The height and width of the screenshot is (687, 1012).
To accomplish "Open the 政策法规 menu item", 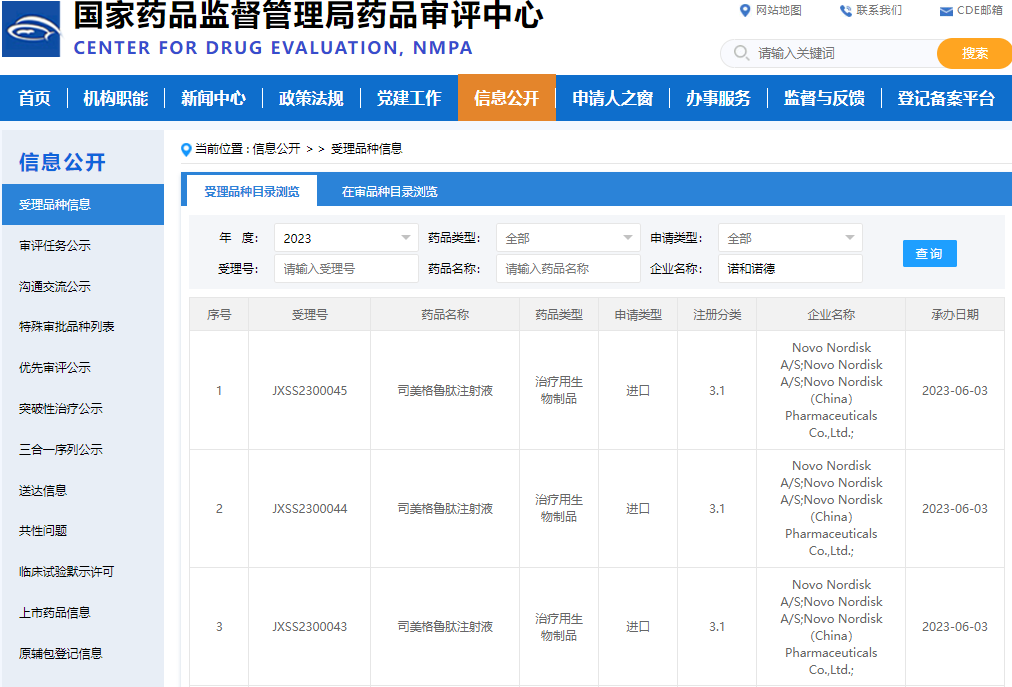I will coord(311,98).
